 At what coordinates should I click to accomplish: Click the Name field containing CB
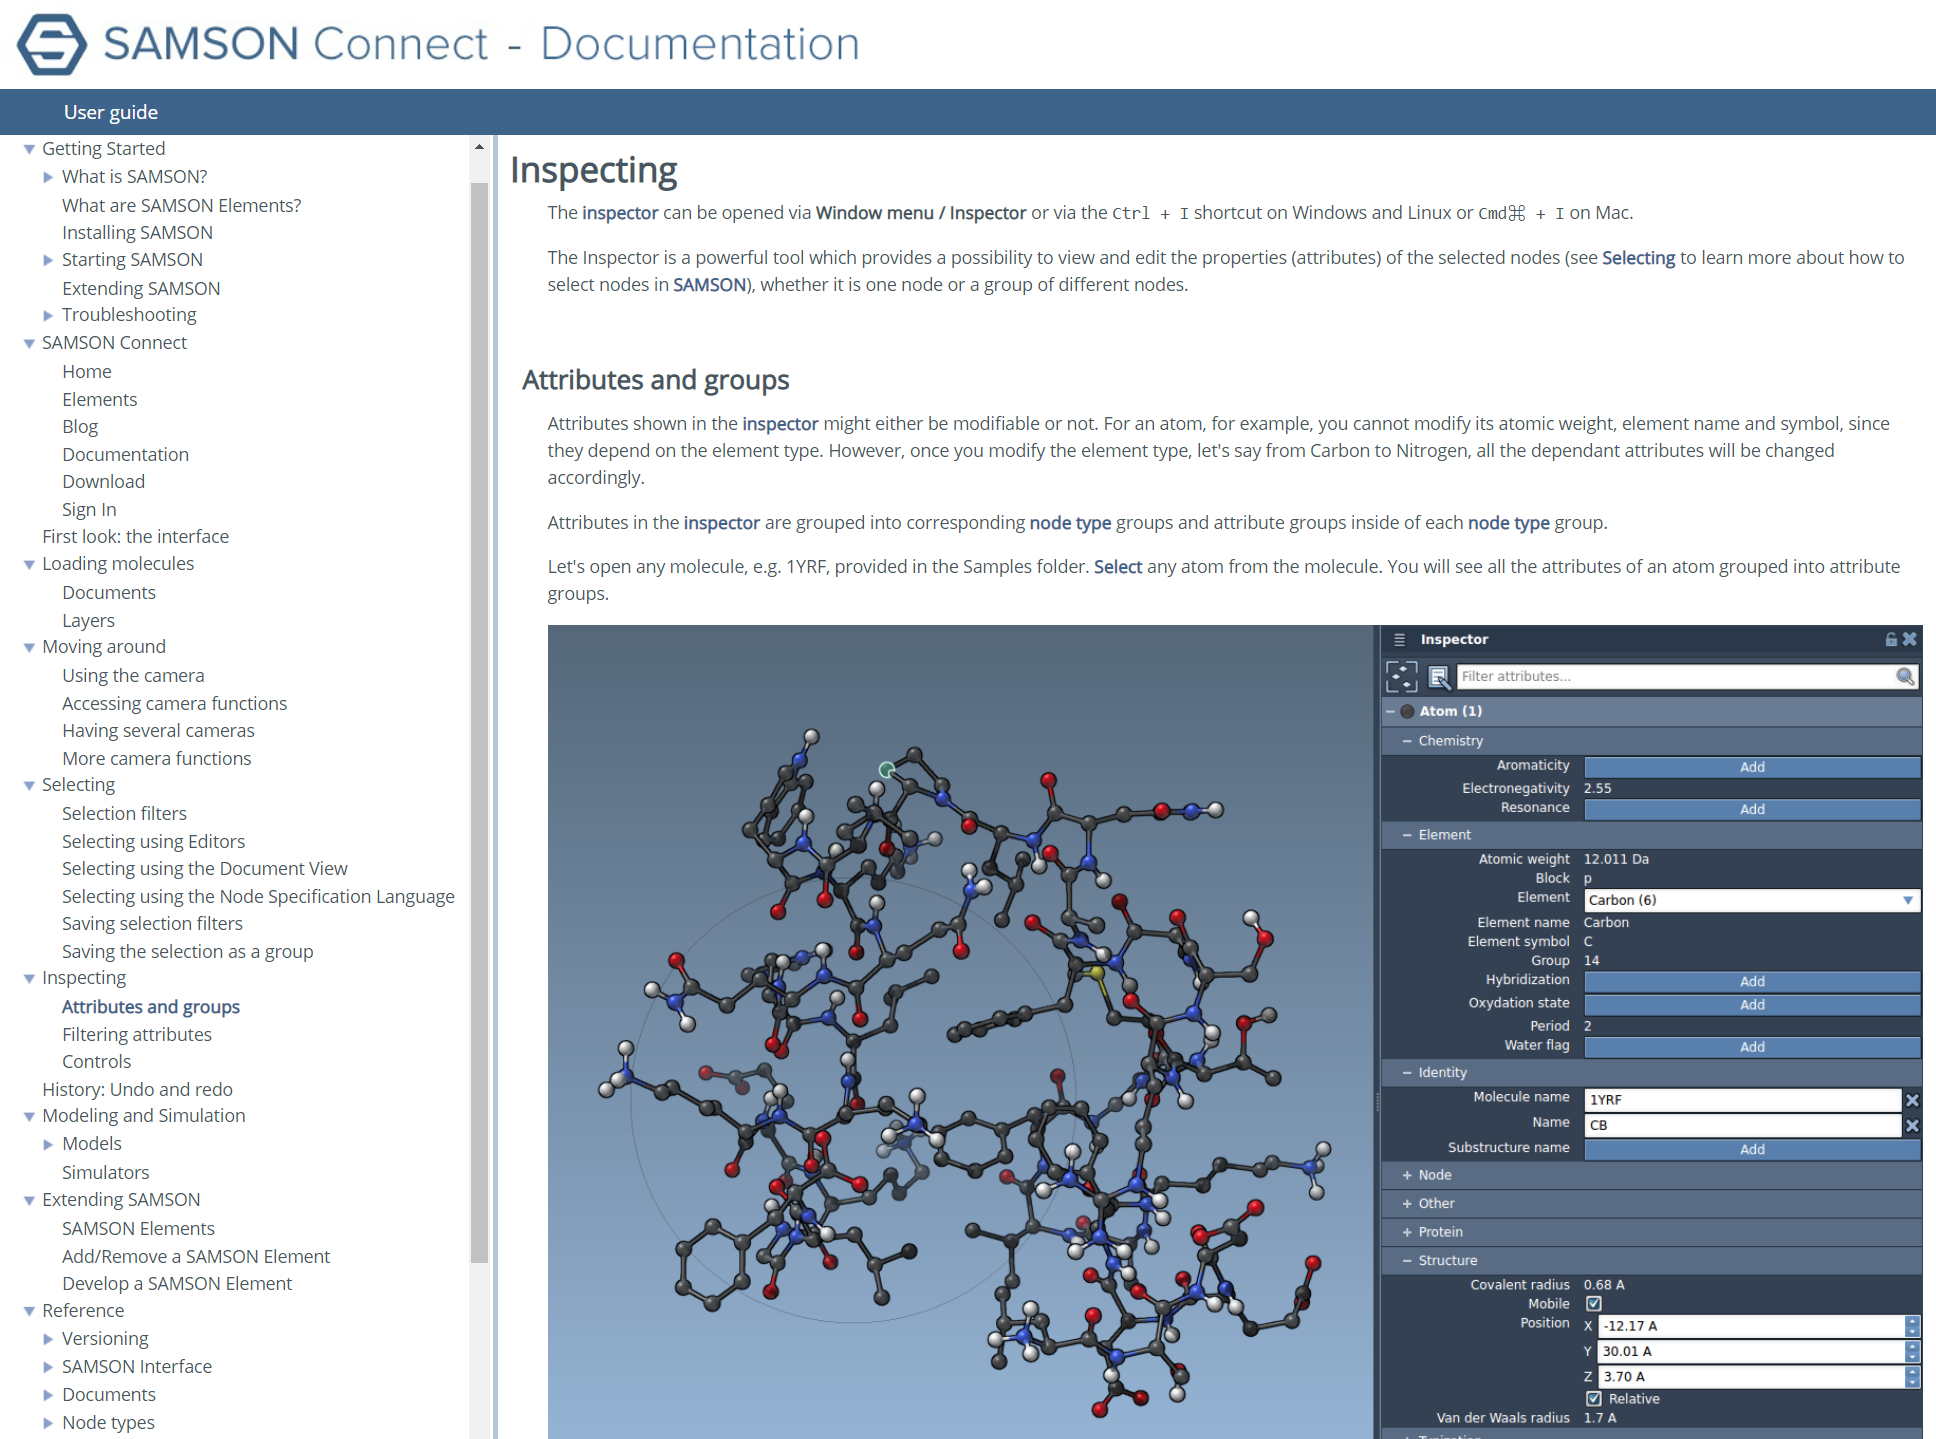click(1742, 1126)
